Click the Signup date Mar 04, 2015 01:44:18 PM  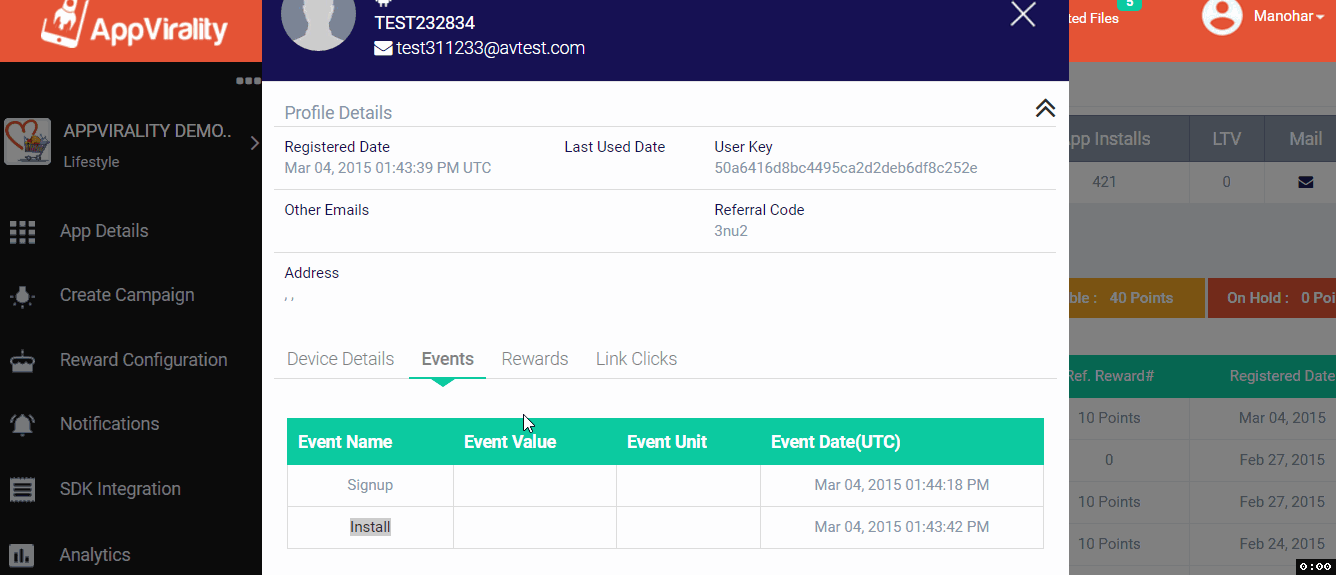902,485
